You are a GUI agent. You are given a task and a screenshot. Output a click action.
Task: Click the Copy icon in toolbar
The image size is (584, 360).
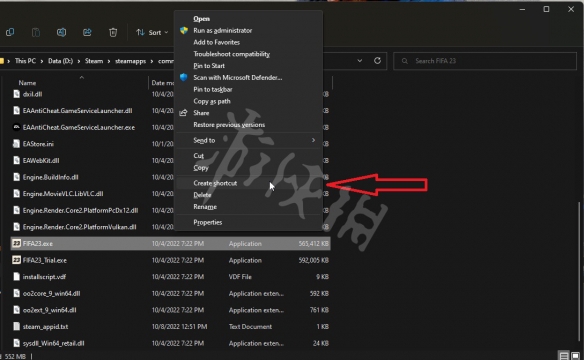point(10,32)
